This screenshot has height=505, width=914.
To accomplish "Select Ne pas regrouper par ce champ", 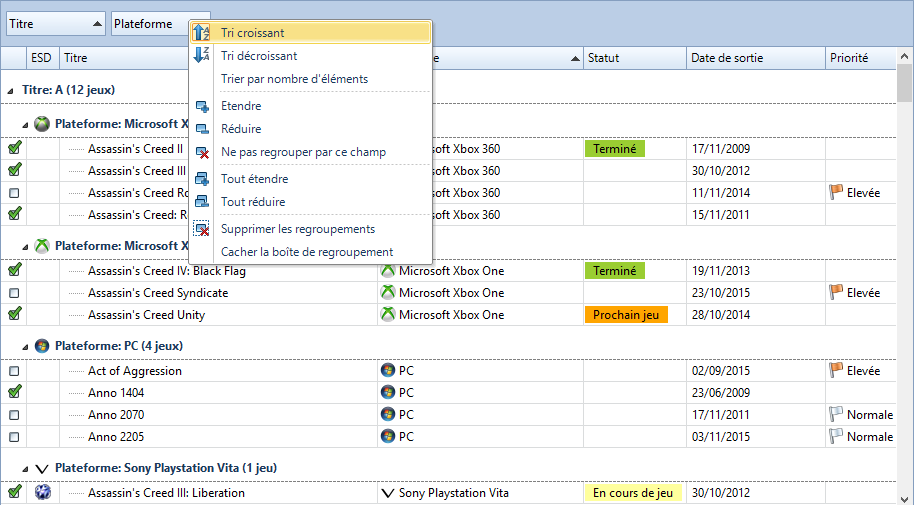I will 311,152.
